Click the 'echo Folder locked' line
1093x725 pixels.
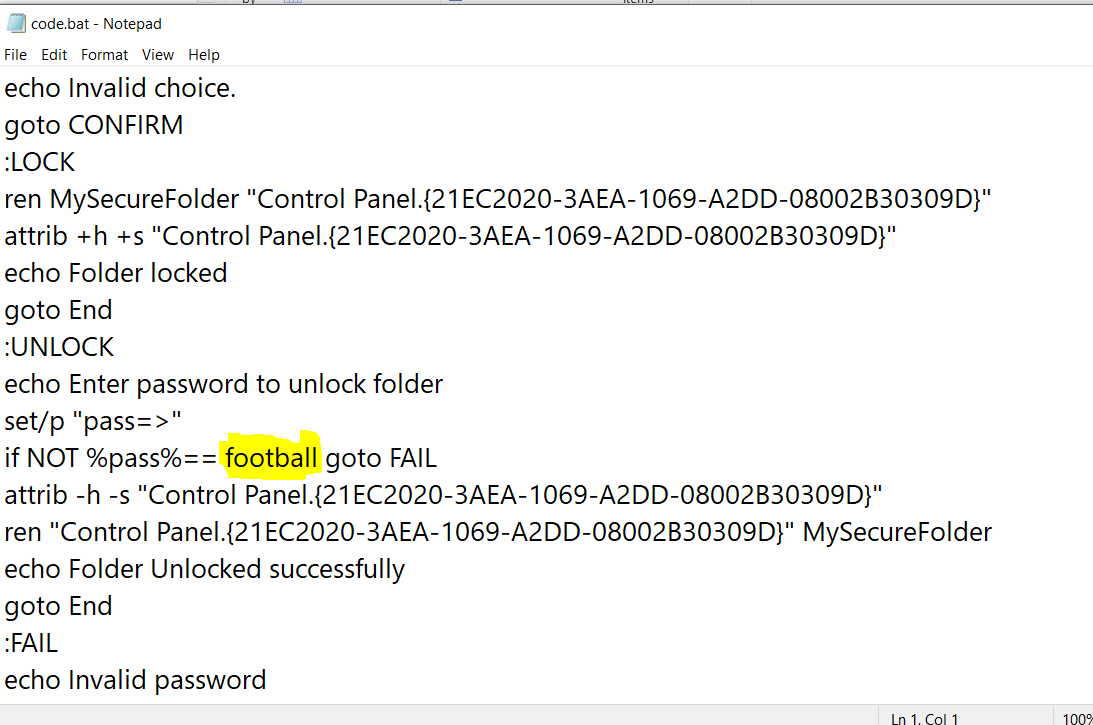[116, 273]
